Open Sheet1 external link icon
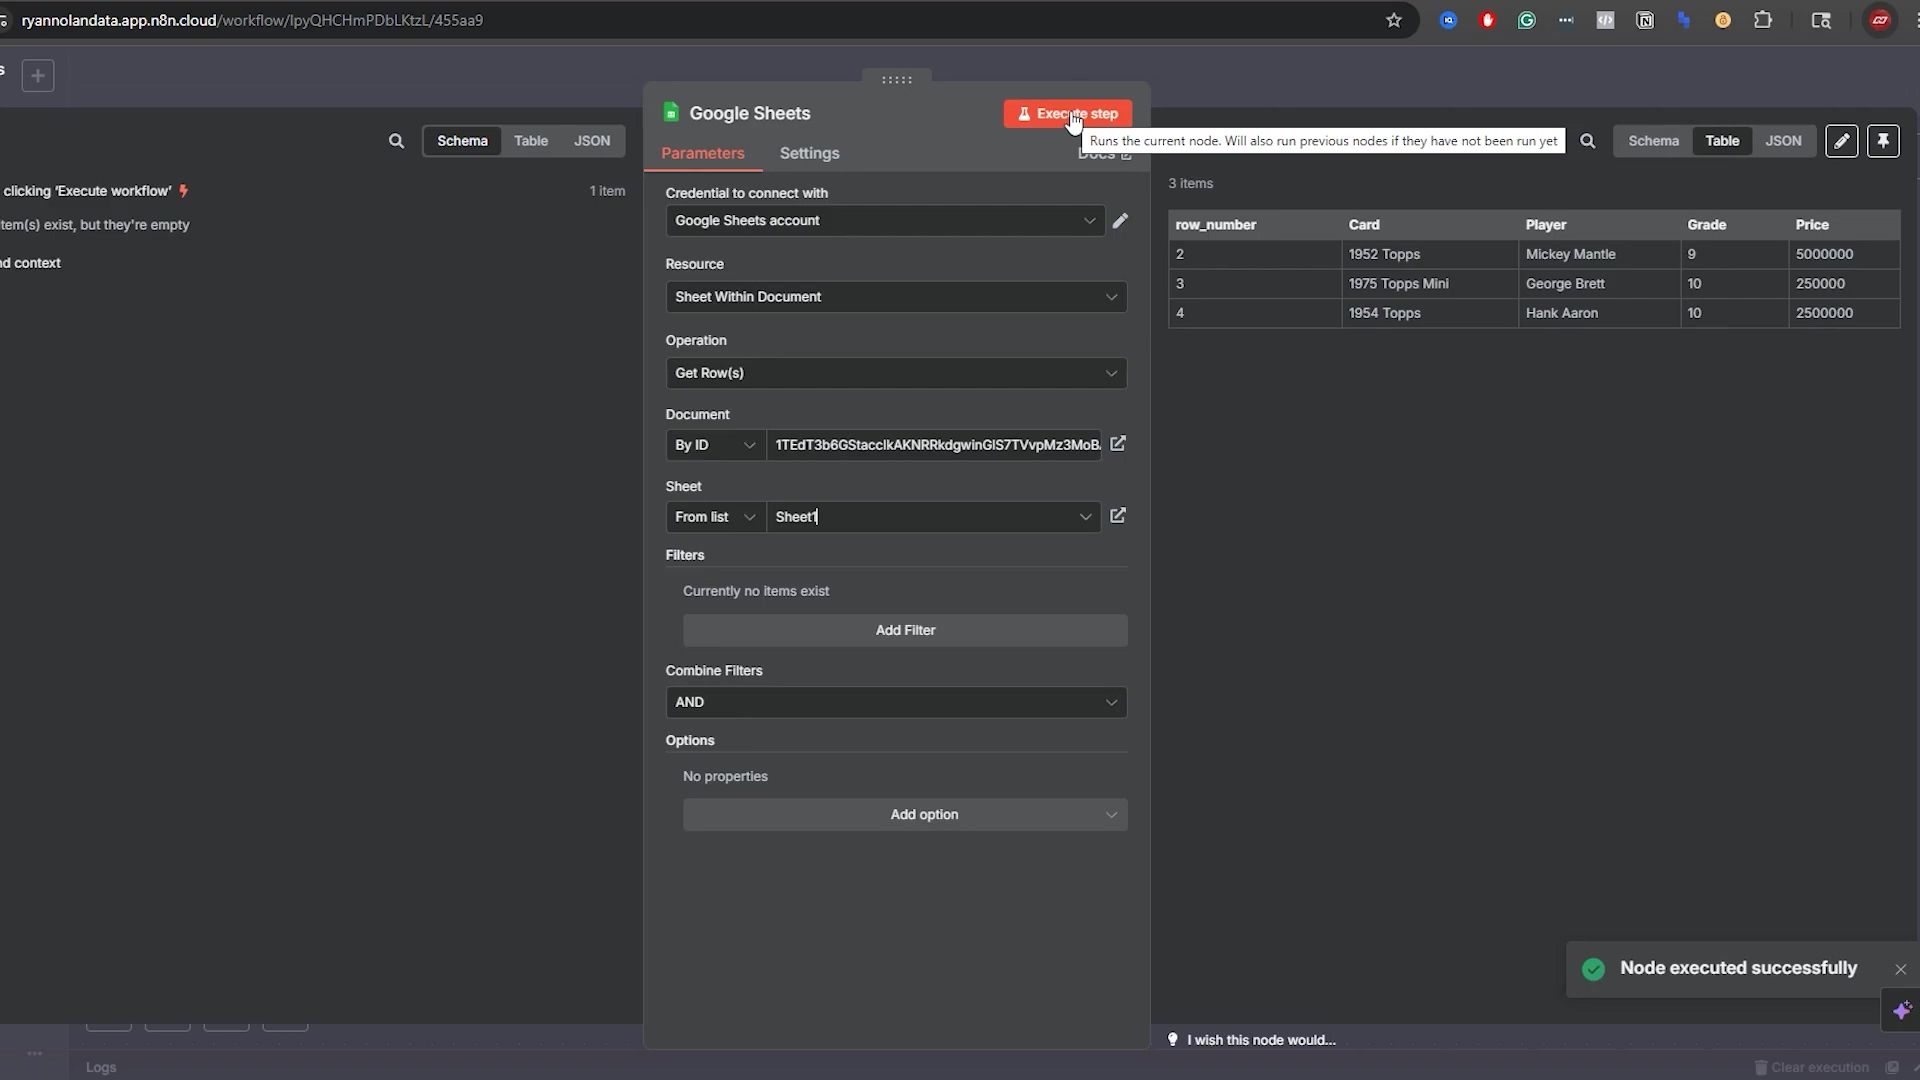This screenshot has width=1920, height=1080. [1118, 516]
